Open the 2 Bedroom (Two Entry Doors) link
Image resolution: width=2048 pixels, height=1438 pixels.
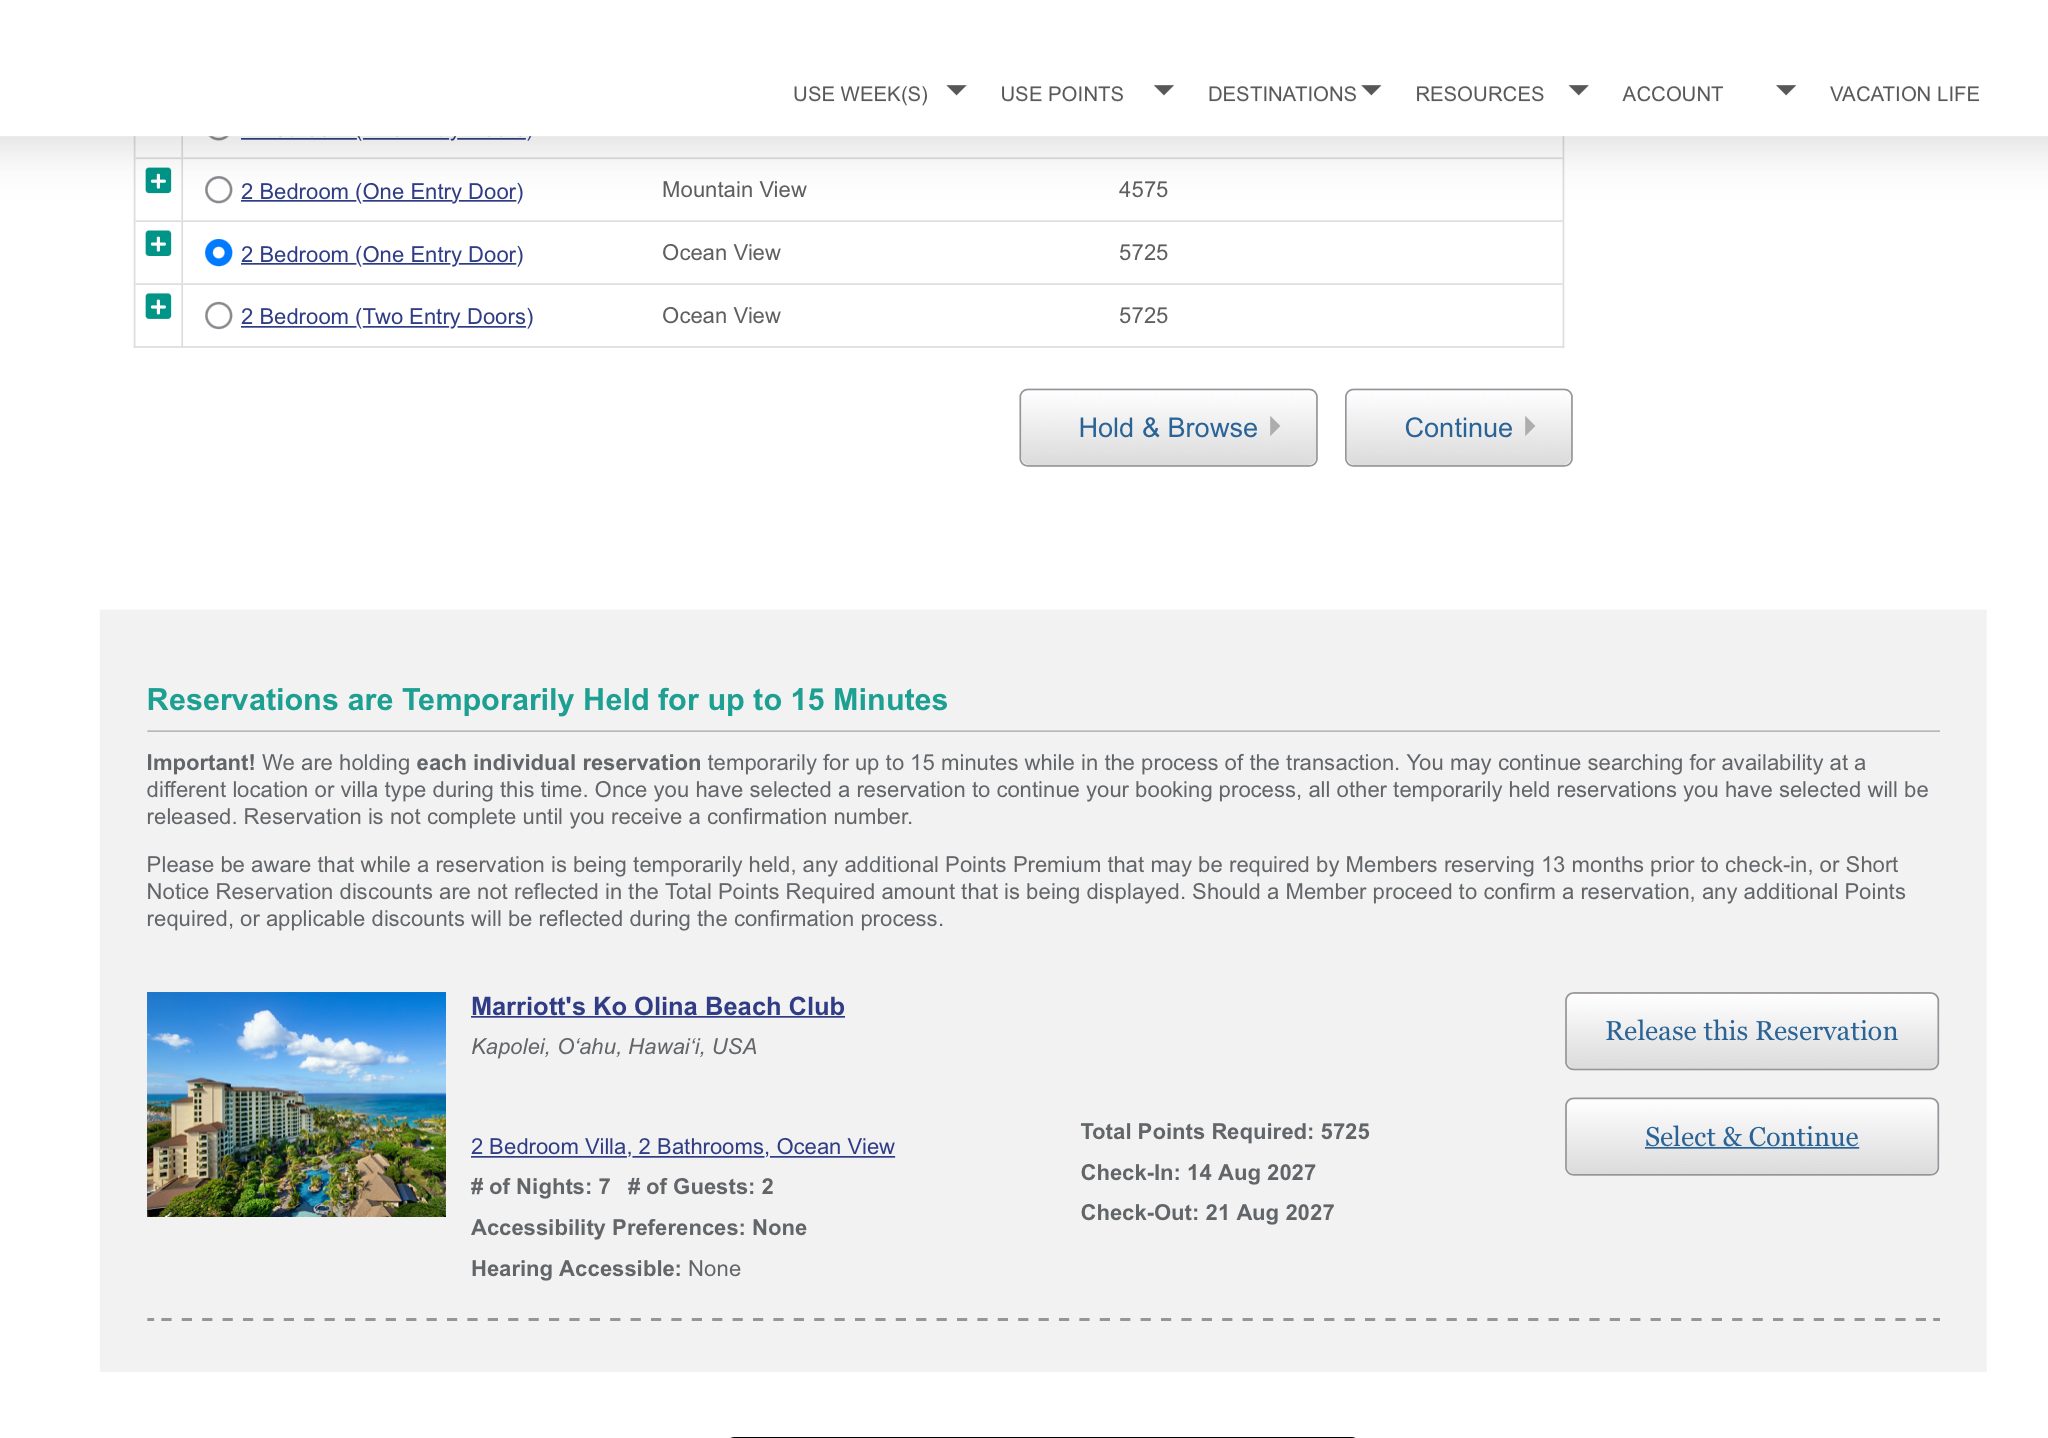coord(387,316)
